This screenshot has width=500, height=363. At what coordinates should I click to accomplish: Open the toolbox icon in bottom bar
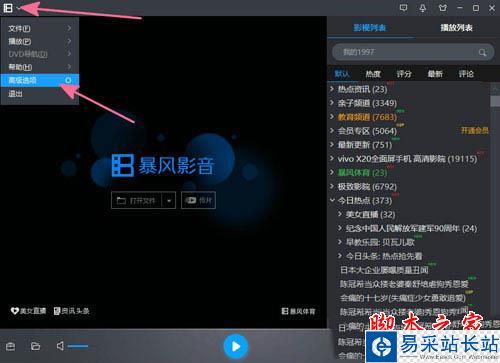[10, 346]
